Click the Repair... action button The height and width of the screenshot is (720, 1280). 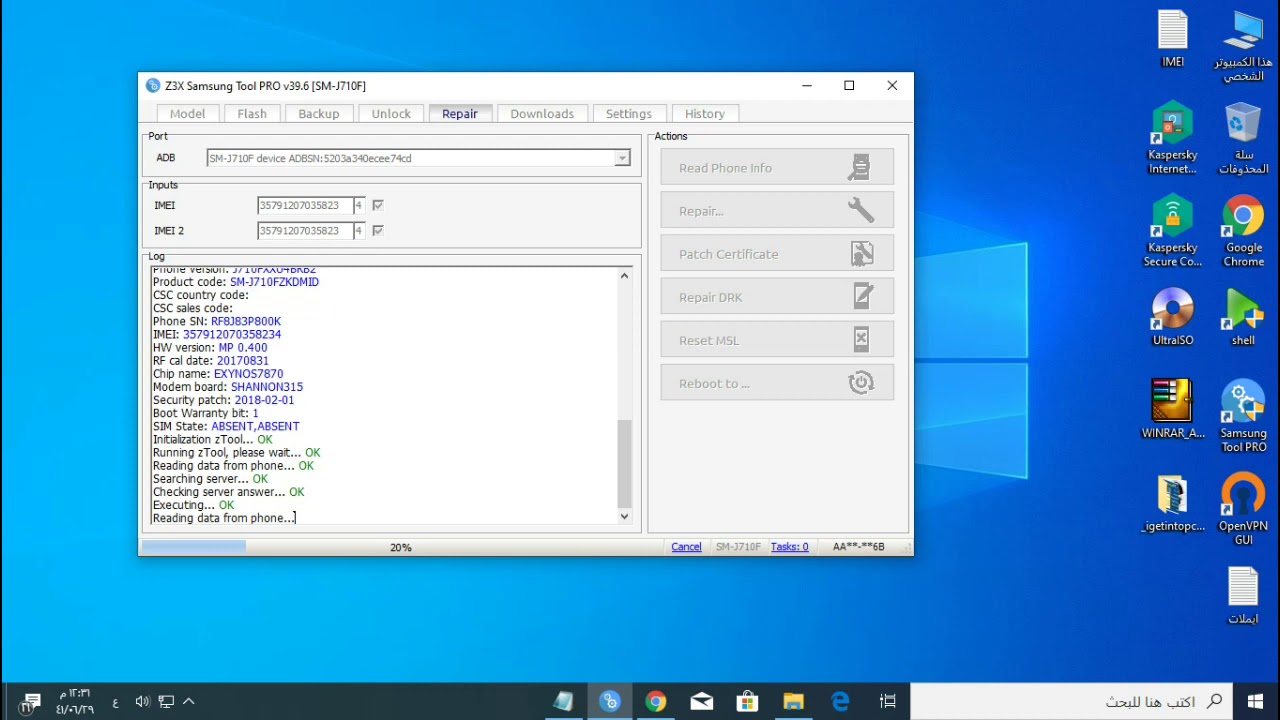point(777,211)
